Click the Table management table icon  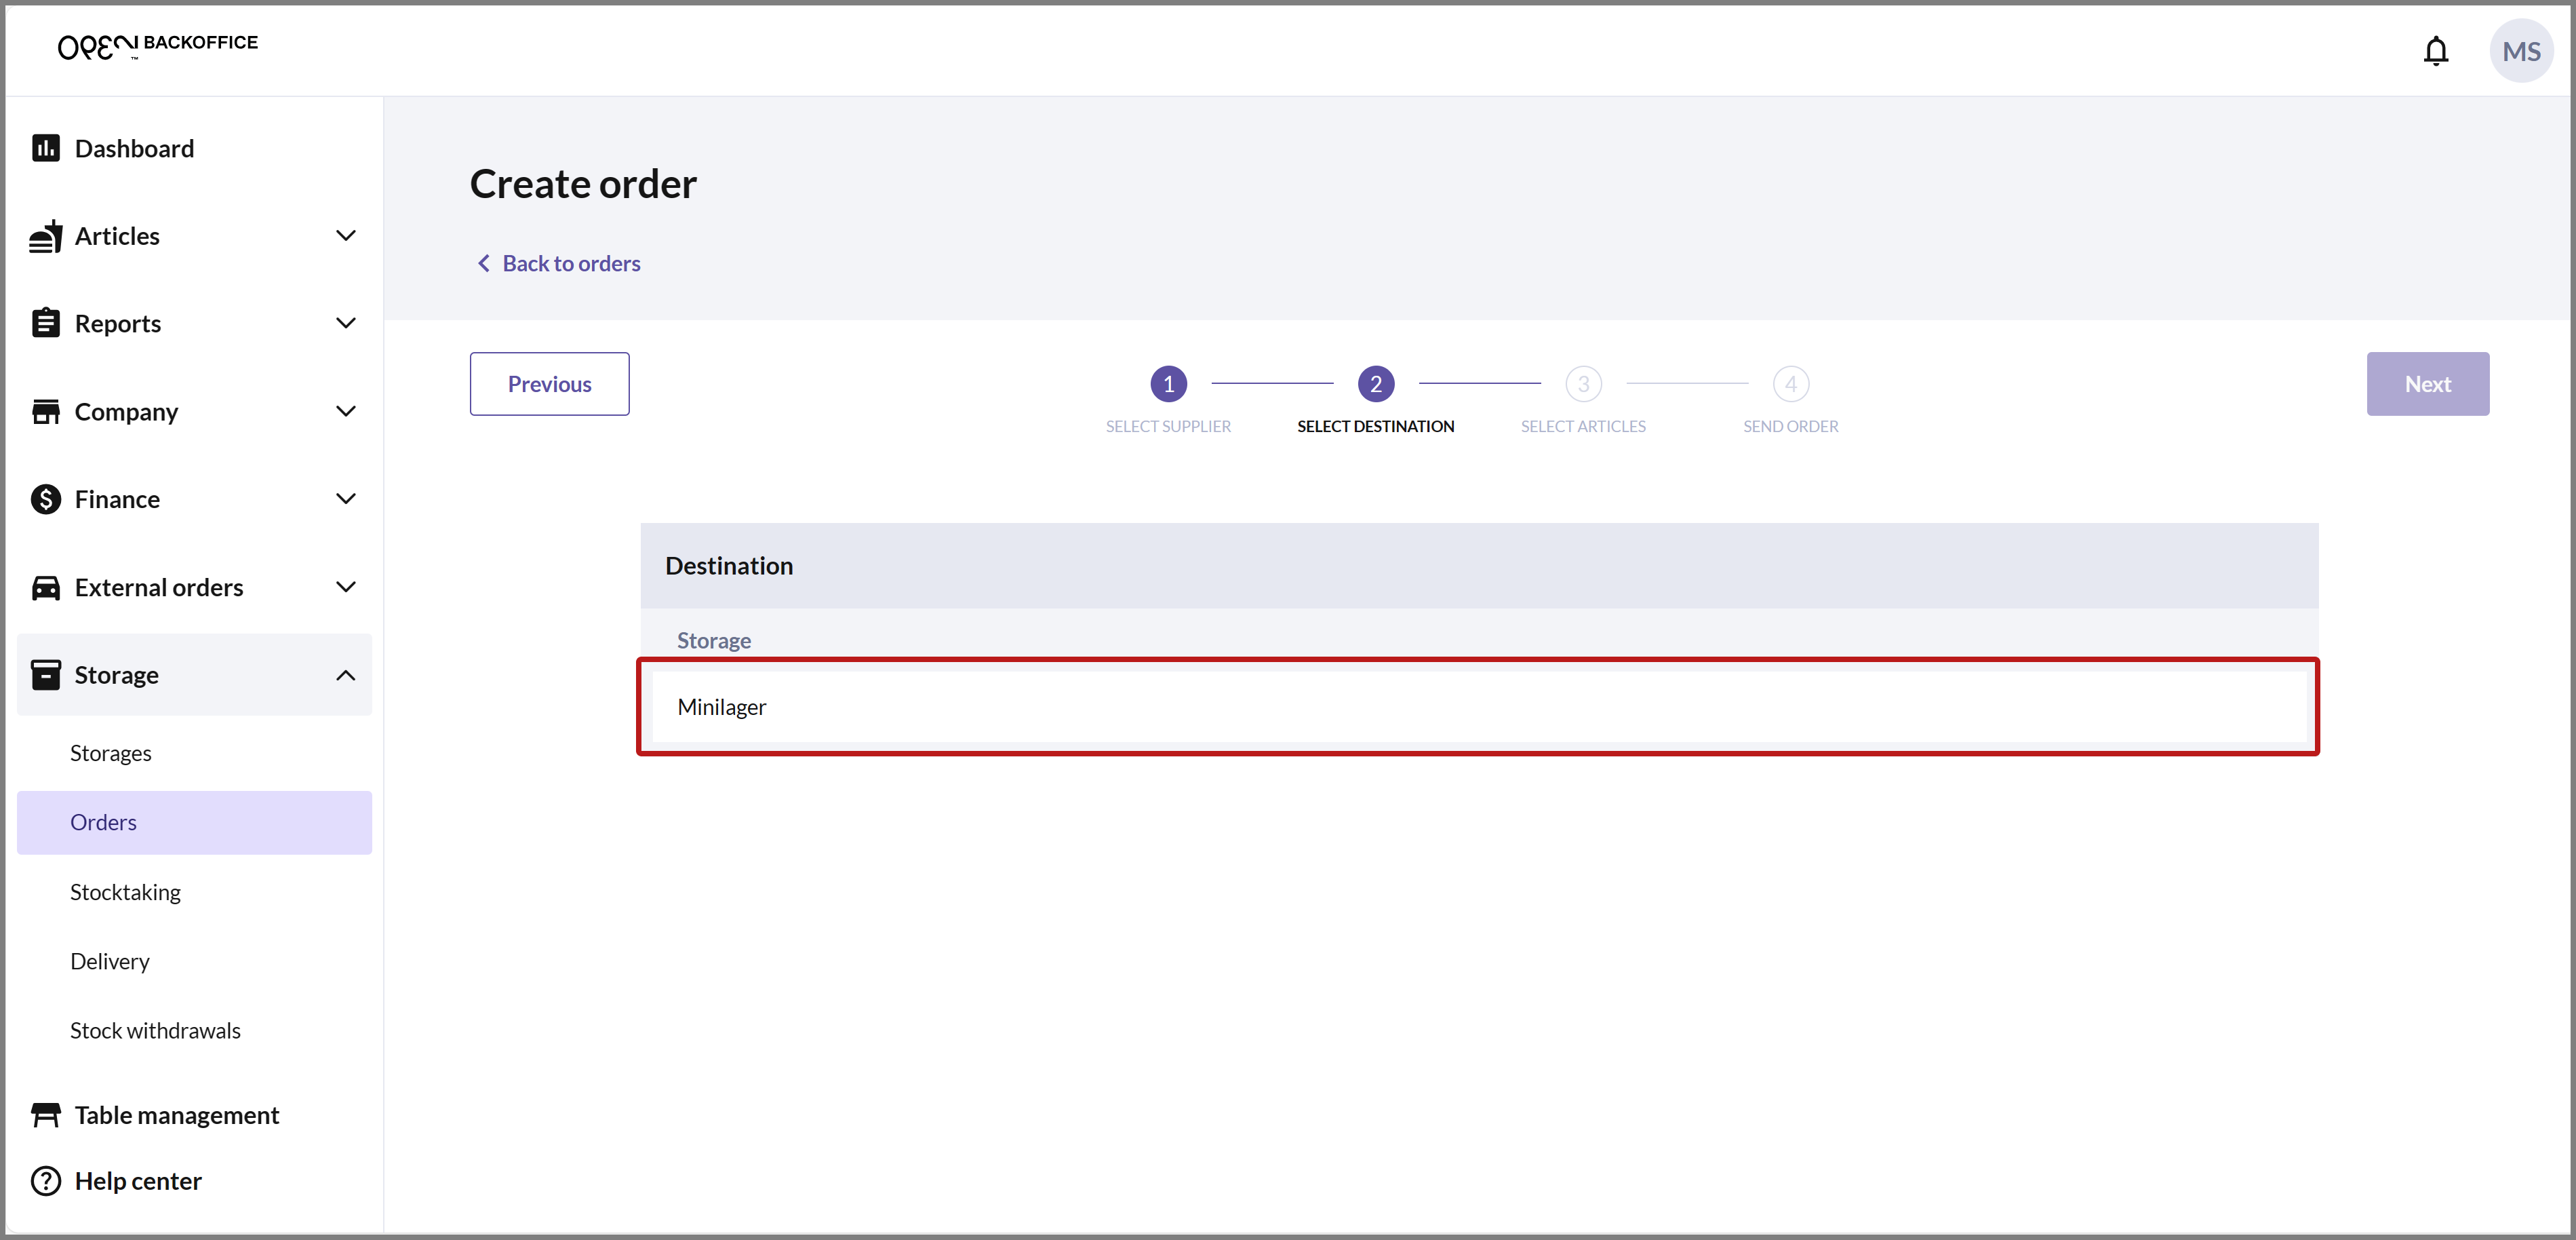coord(46,1115)
